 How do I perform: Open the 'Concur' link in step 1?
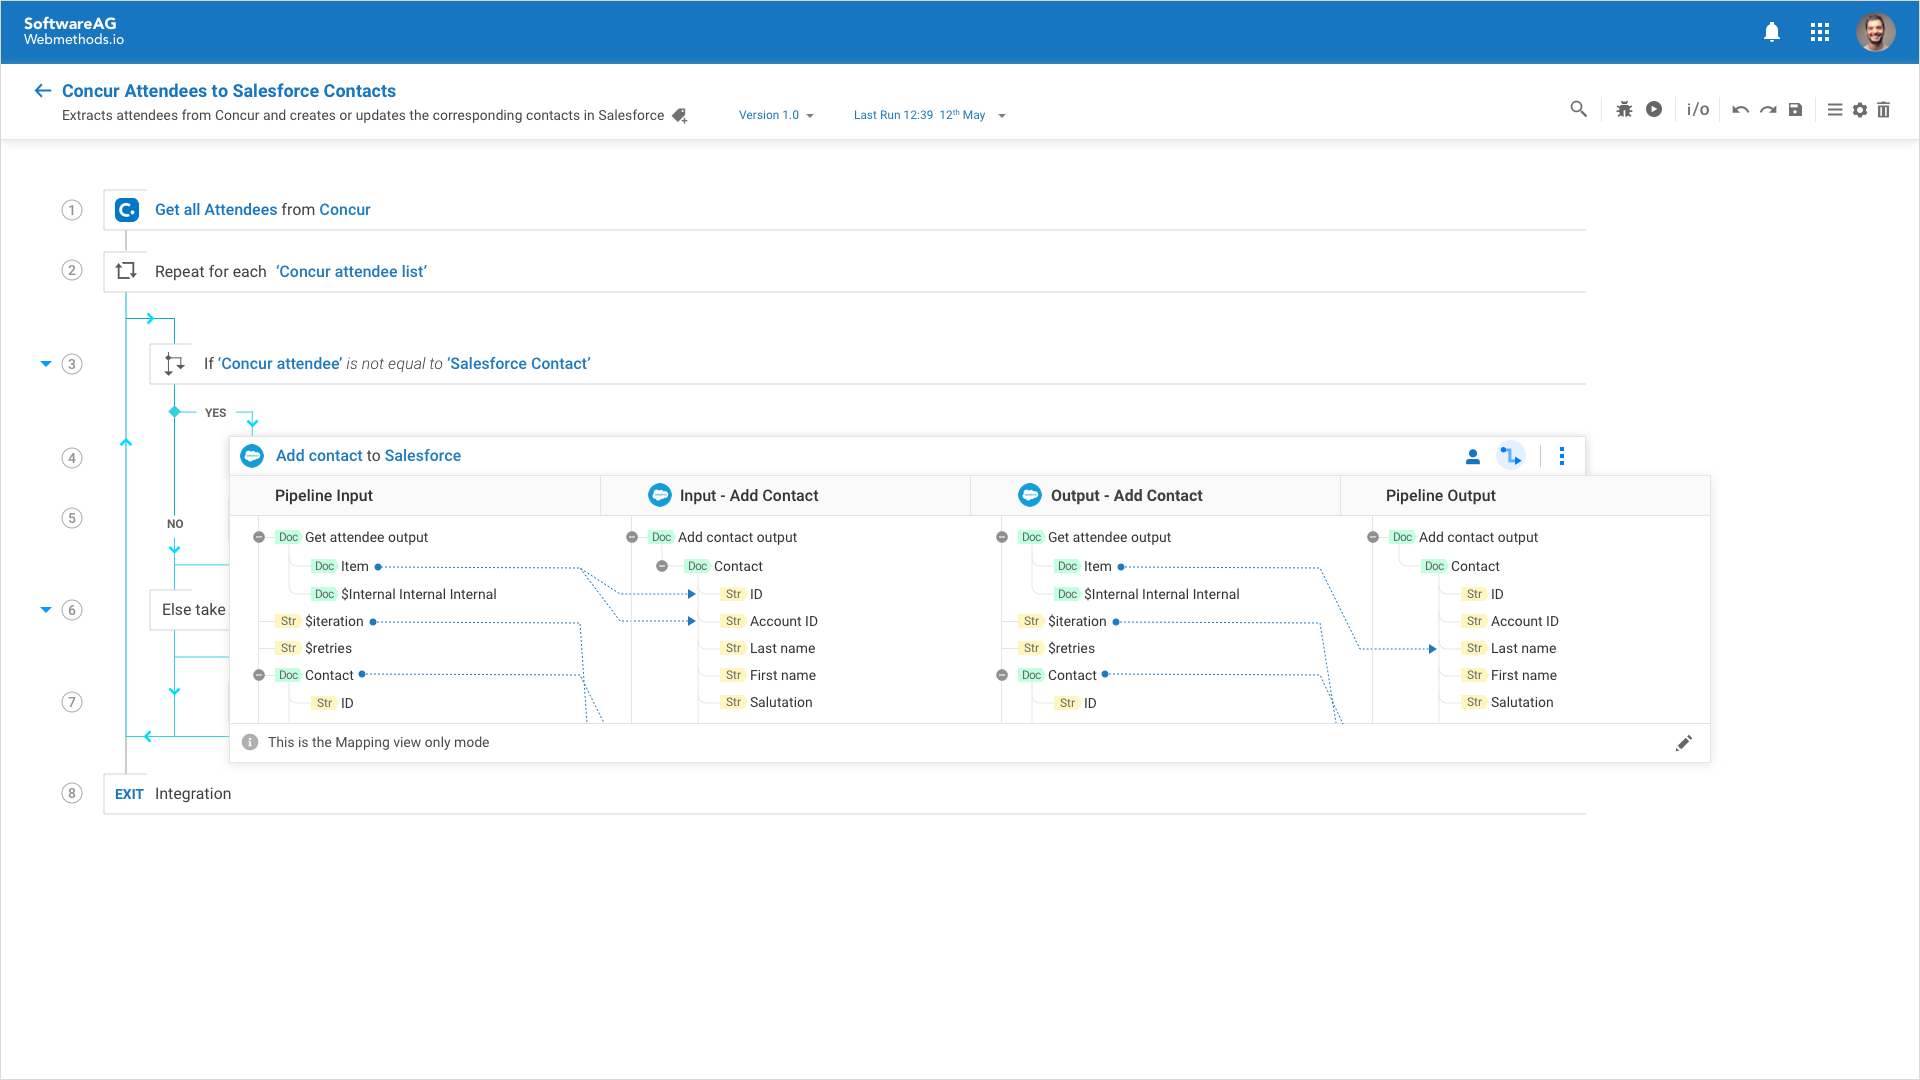tap(345, 210)
